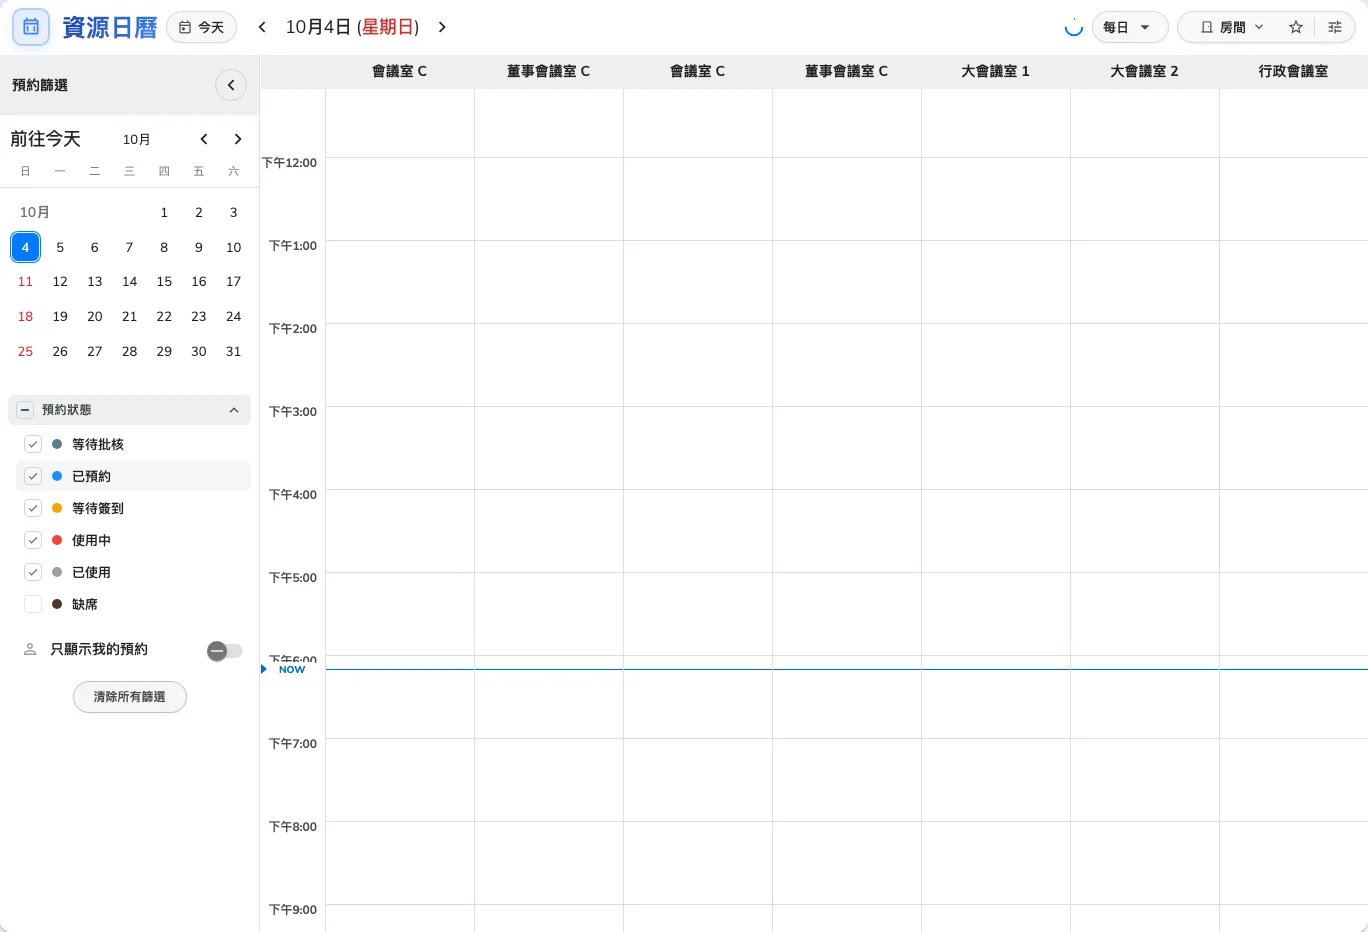Click the 下午9:00 time label
1368x932 pixels.
(x=293, y=910)
